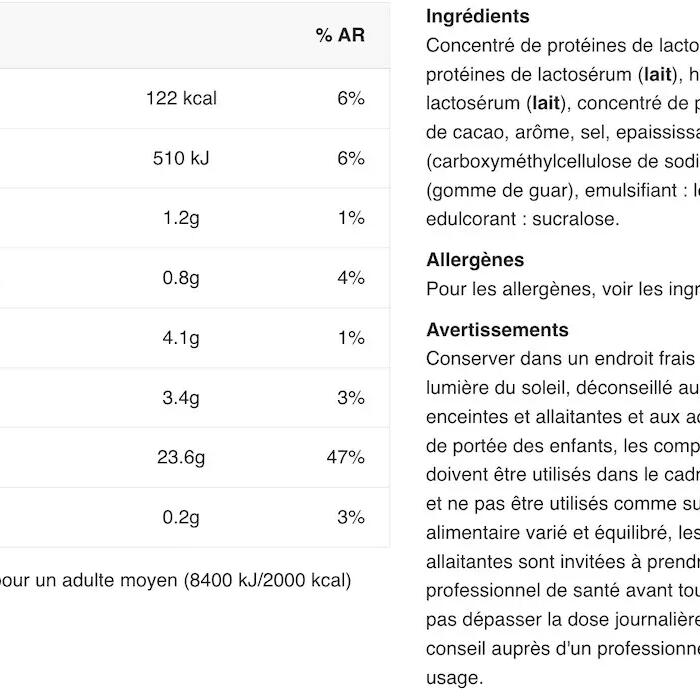The width and height of the screenshot is (700, 700).
Task: Click the adulte moyen 8400 kJ footnote
Action: click(x=175, y=580)
